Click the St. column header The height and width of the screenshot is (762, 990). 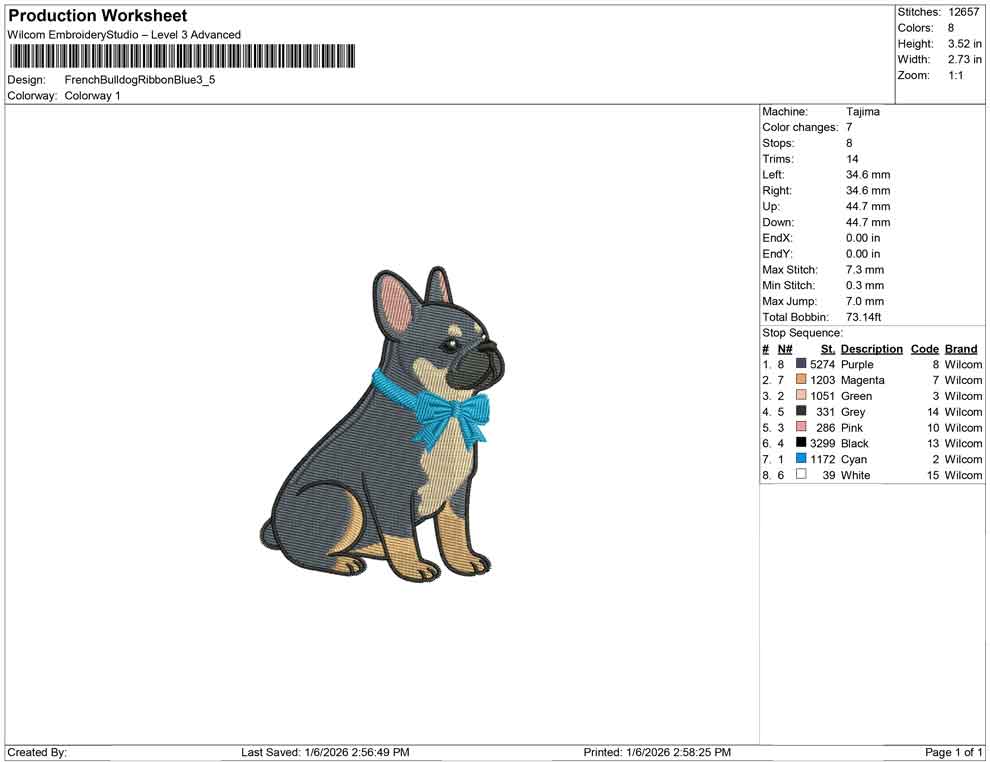point(826,348)
